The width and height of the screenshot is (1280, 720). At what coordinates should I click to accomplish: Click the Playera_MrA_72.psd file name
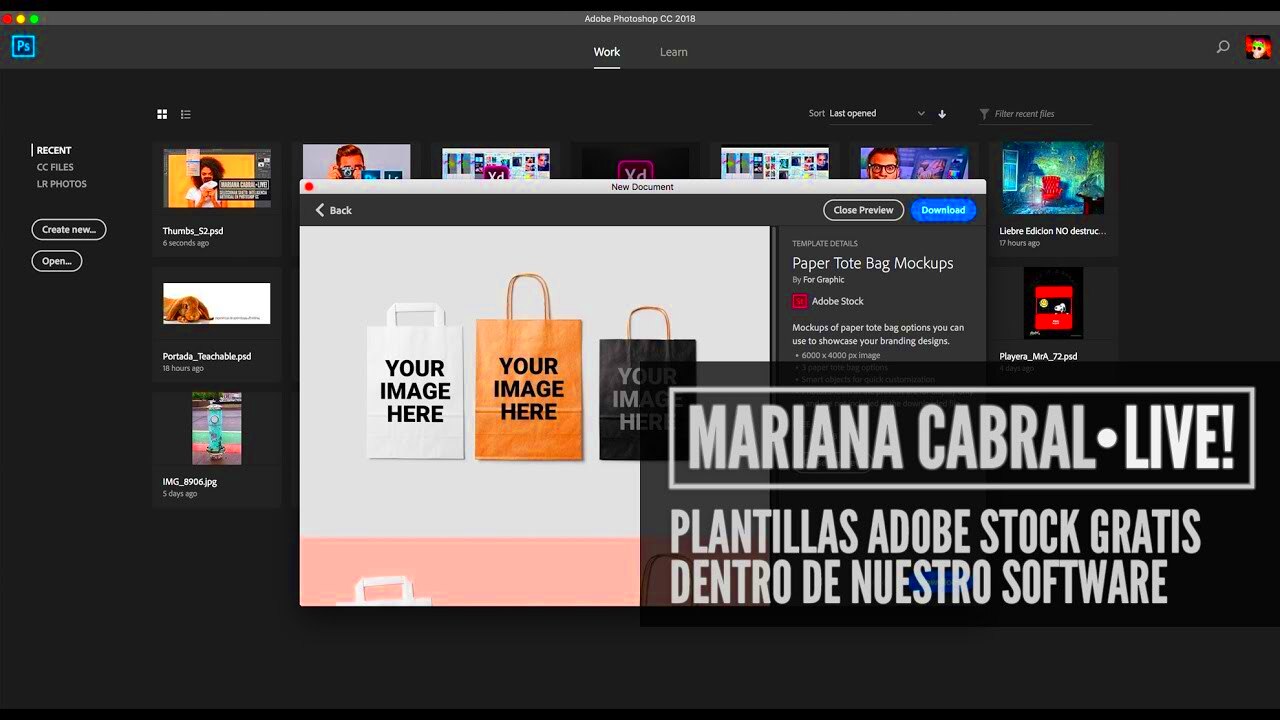pos(1038,356)
